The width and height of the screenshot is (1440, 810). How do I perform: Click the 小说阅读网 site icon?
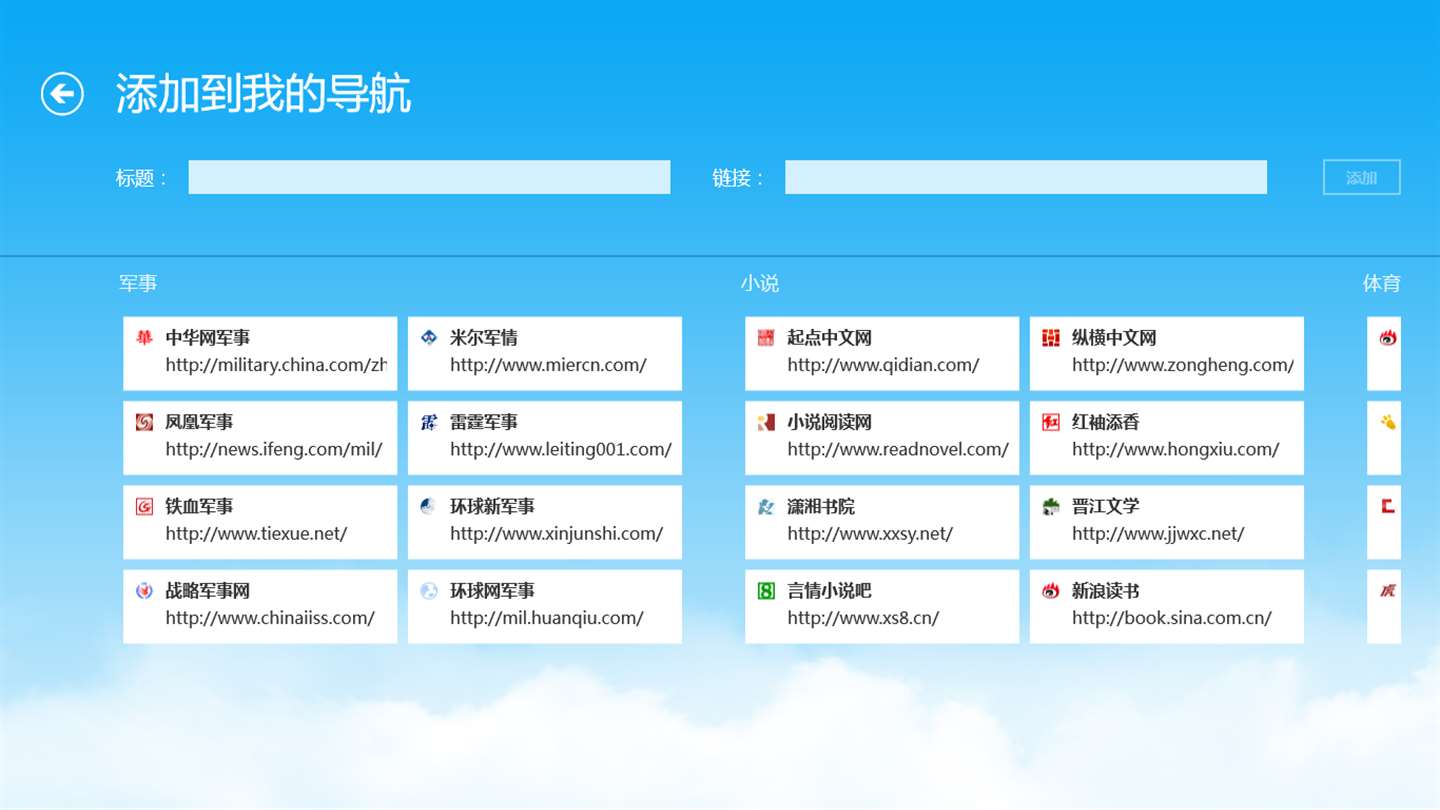click(766, 422)
